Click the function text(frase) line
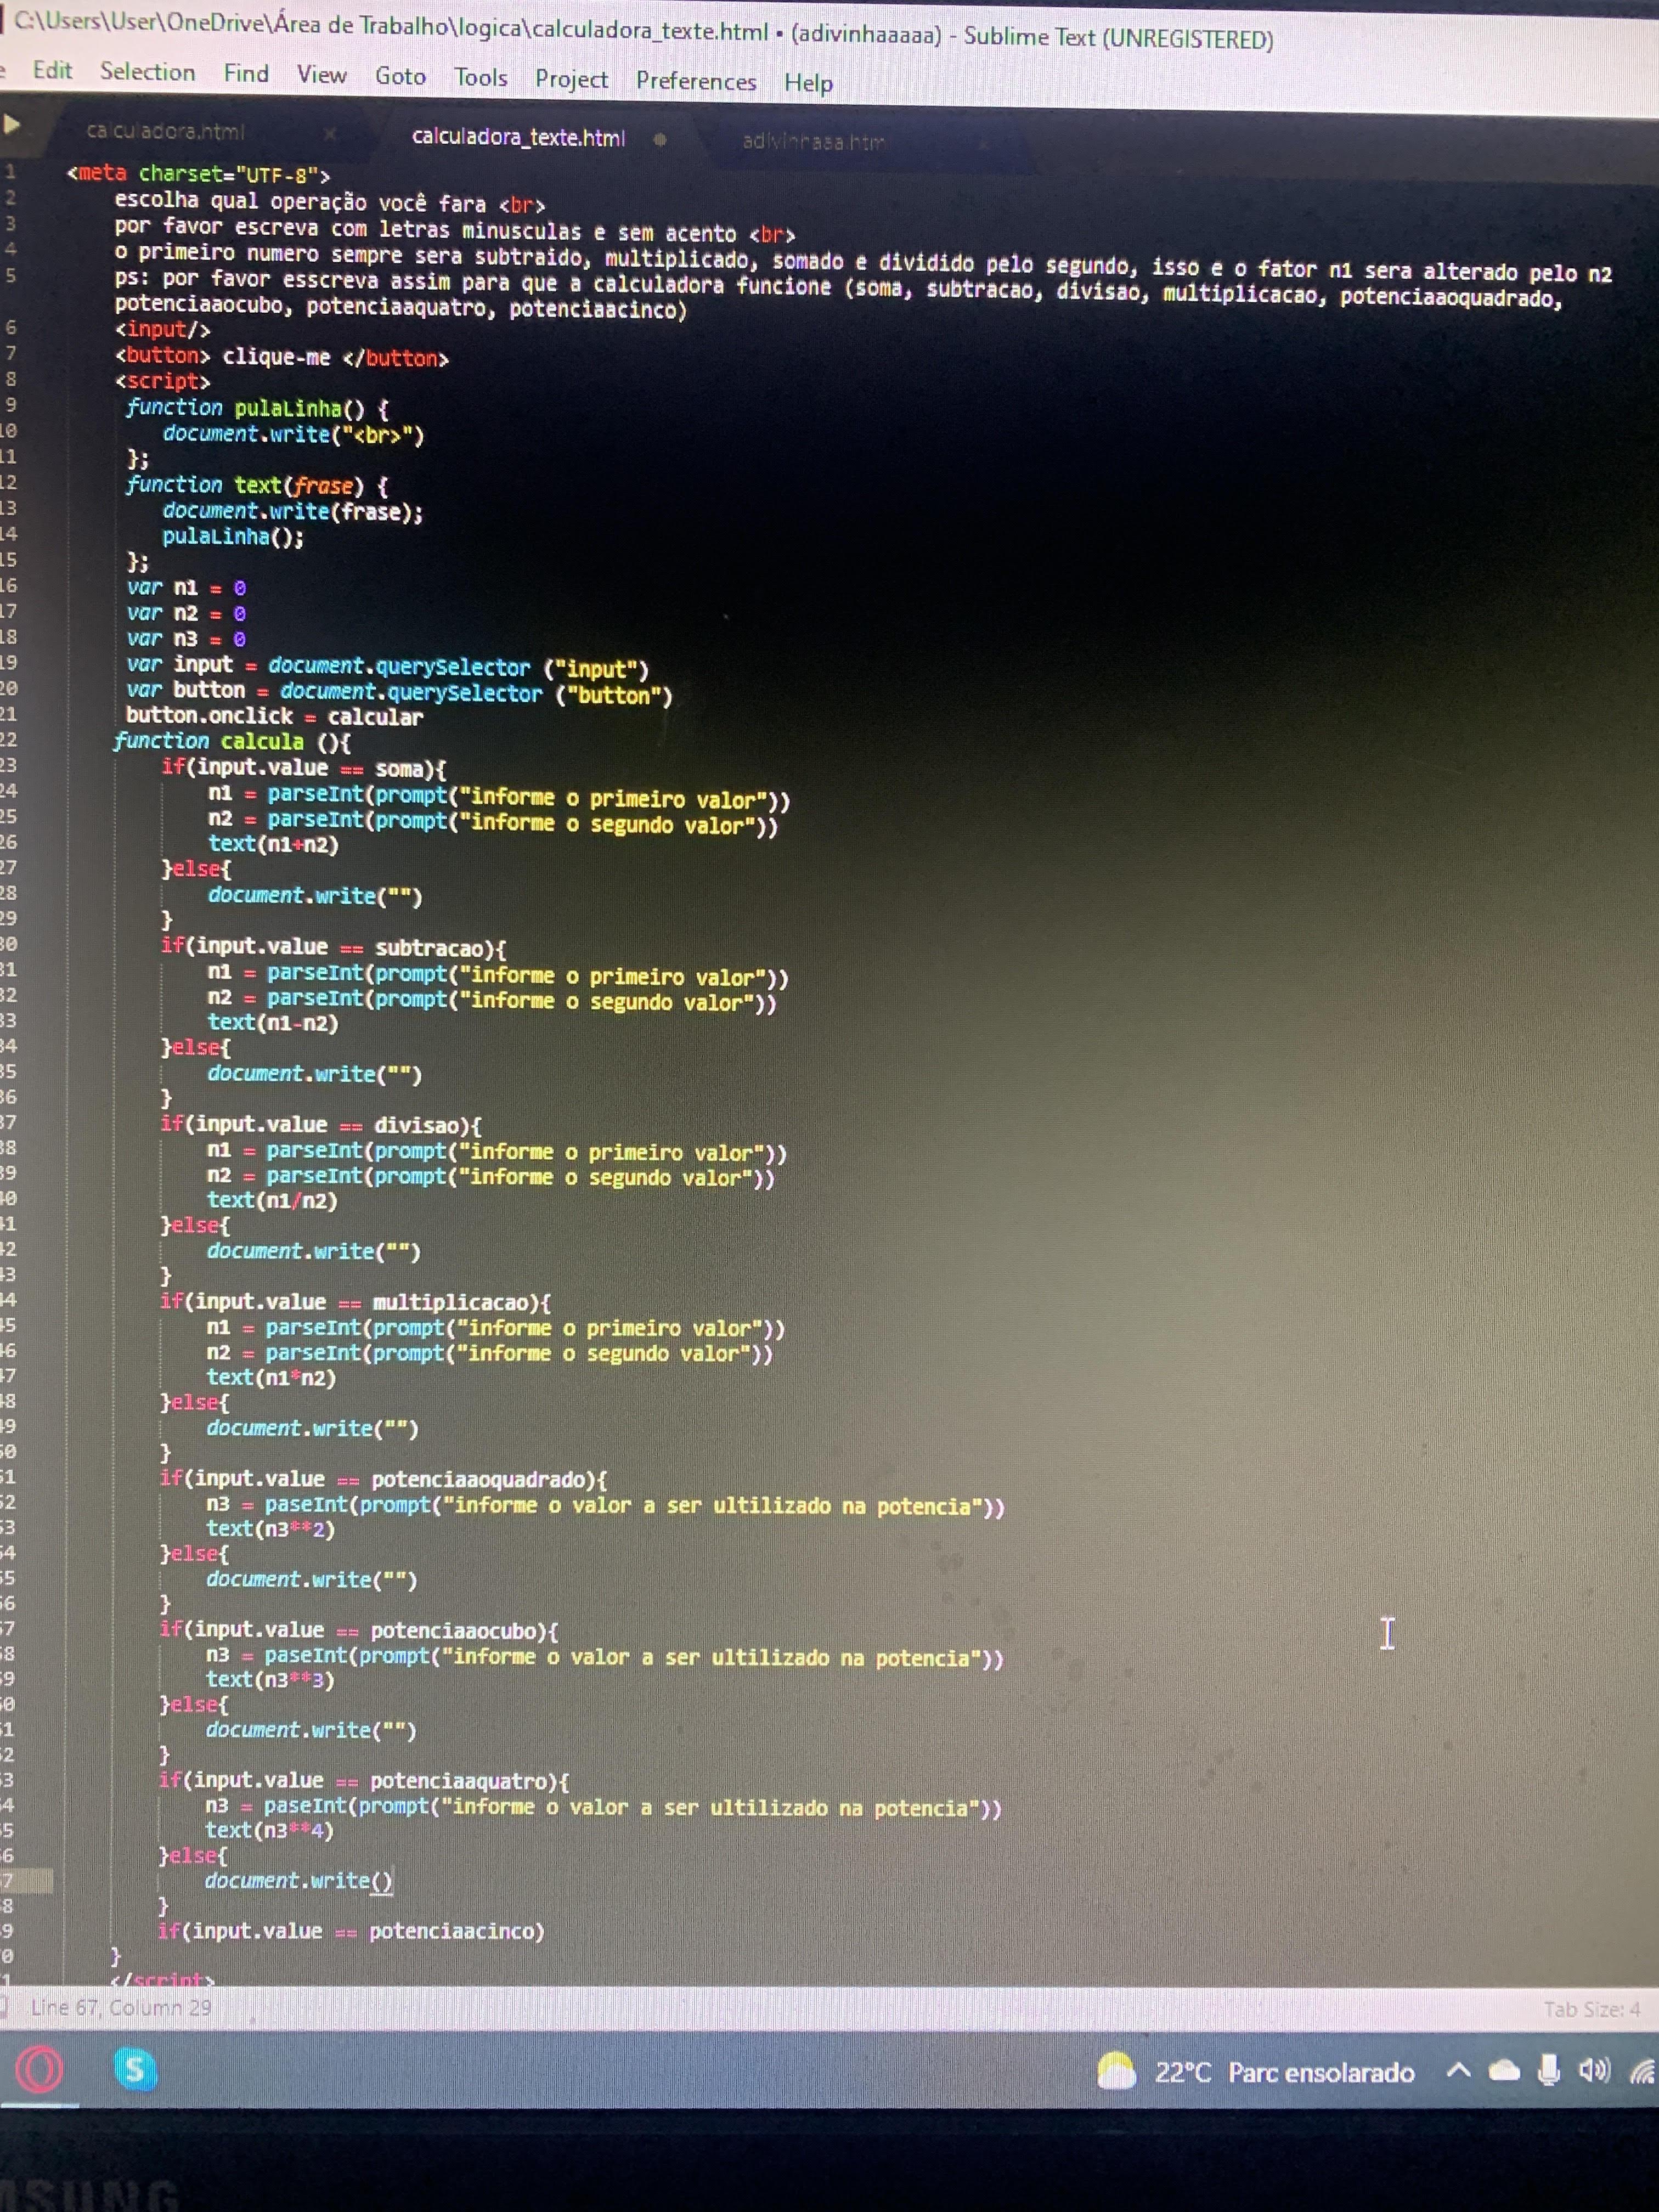The image size is (1659, 2212). coord(257,485)
